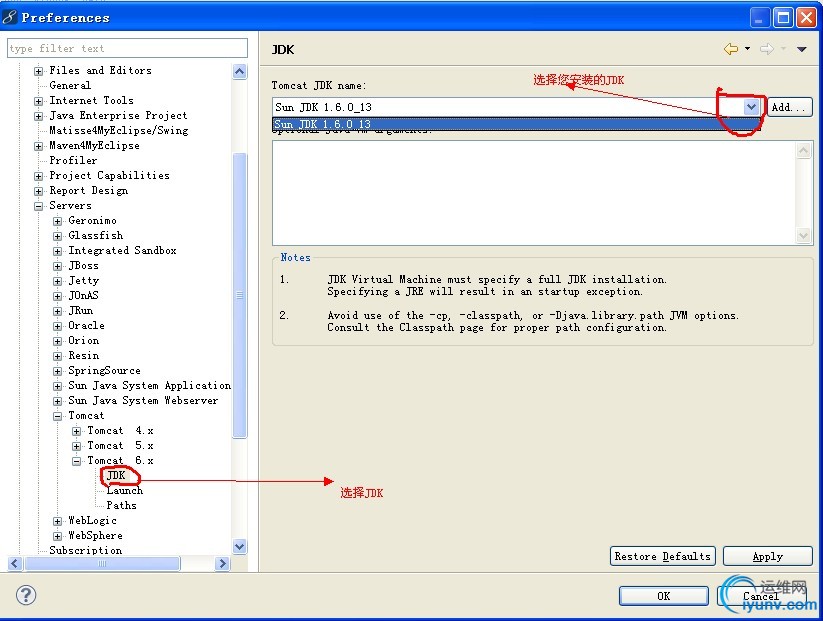Click inside the JVM arguments text area
This screenshot has width=823, height=621.
tap(534, 193)
